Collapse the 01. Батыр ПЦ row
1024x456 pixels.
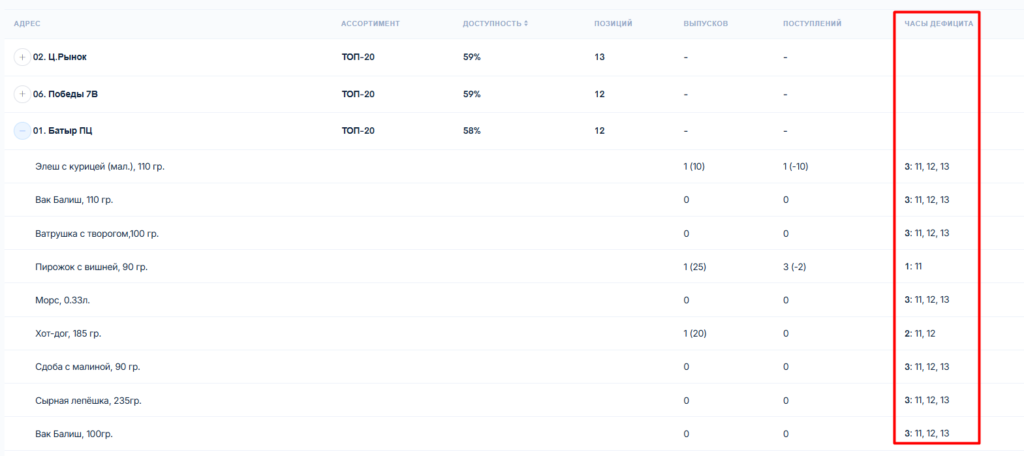pyautogui.click(x=22, y=130)
